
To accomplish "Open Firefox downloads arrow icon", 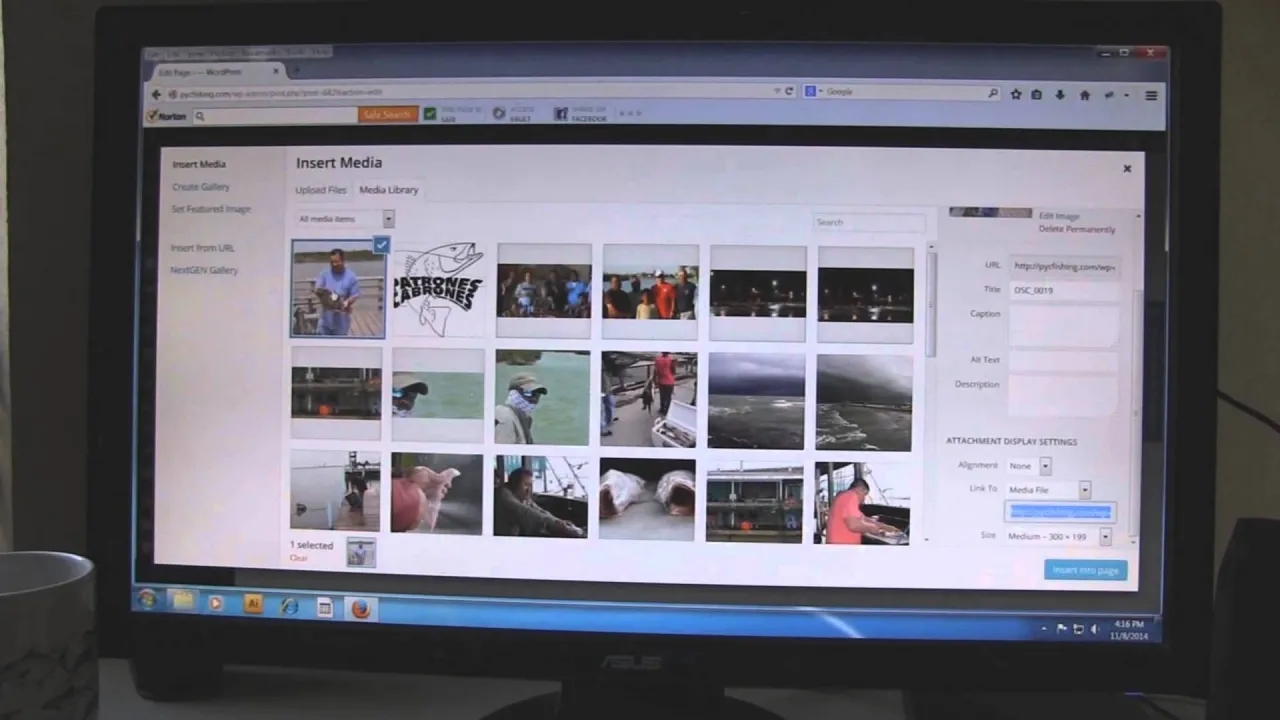I will pos(1060,95).
